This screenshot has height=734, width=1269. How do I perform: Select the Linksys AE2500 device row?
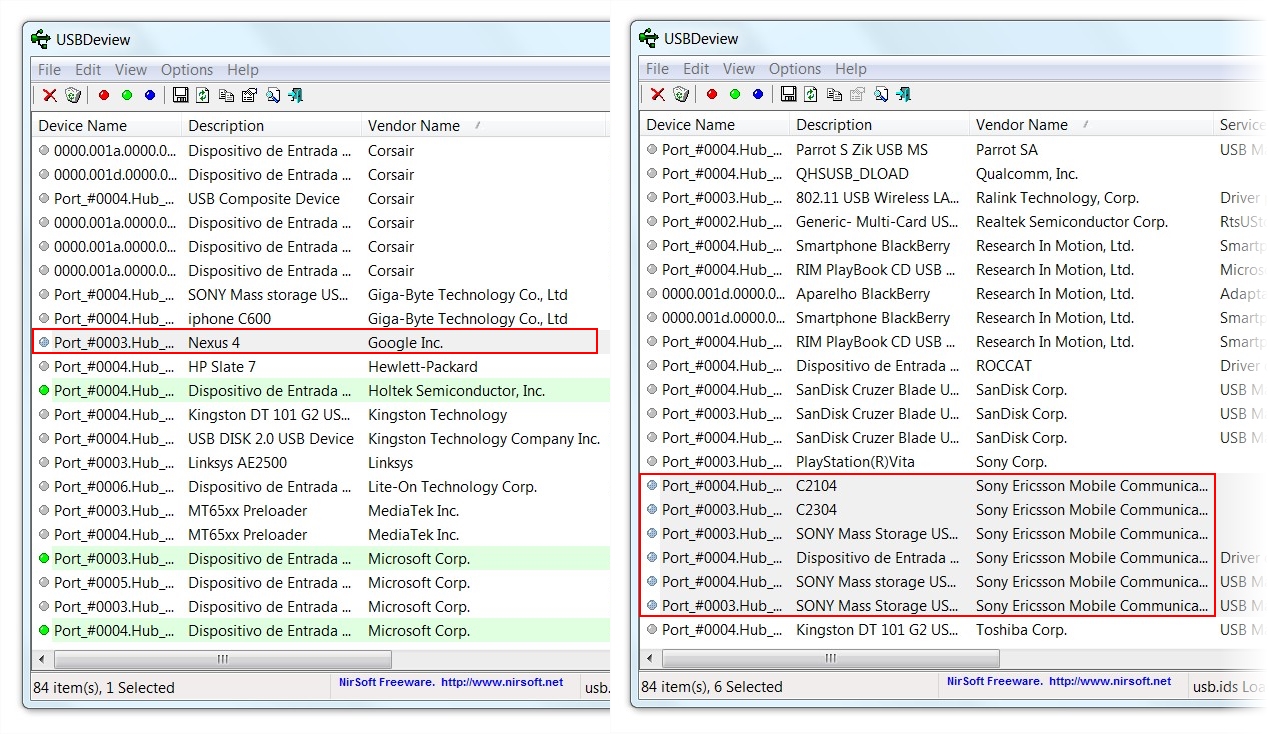point(321,463)
